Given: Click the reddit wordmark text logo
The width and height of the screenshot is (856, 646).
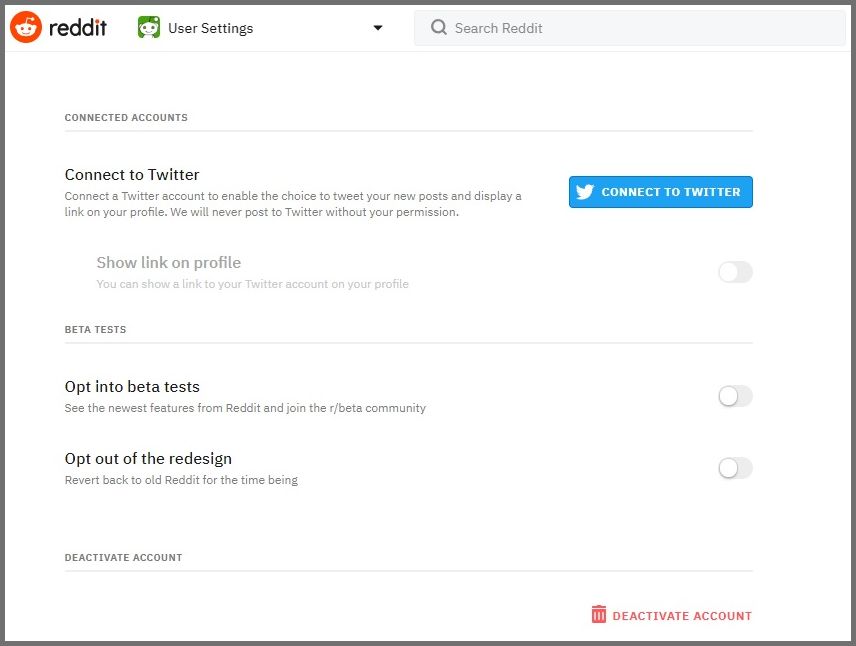Looking at the screenshot, I should [78, 28].
